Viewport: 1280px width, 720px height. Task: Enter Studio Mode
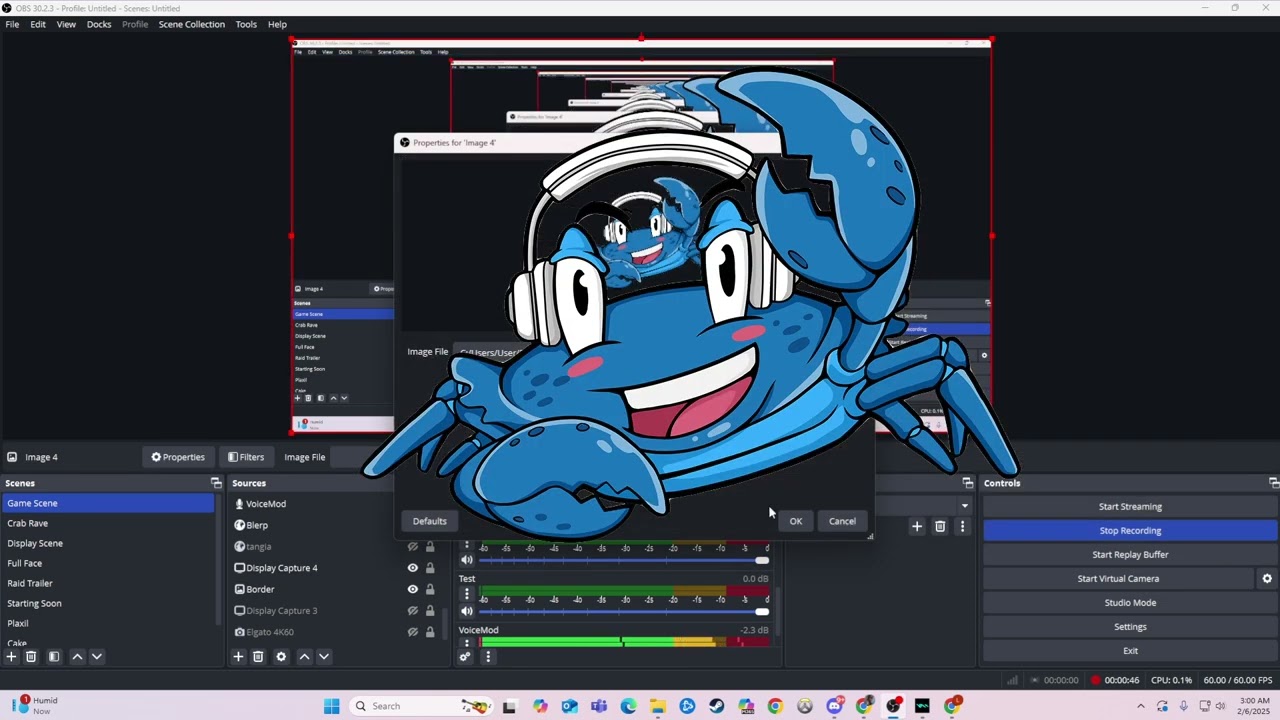pyautogui.click(x=1130, y=603)
